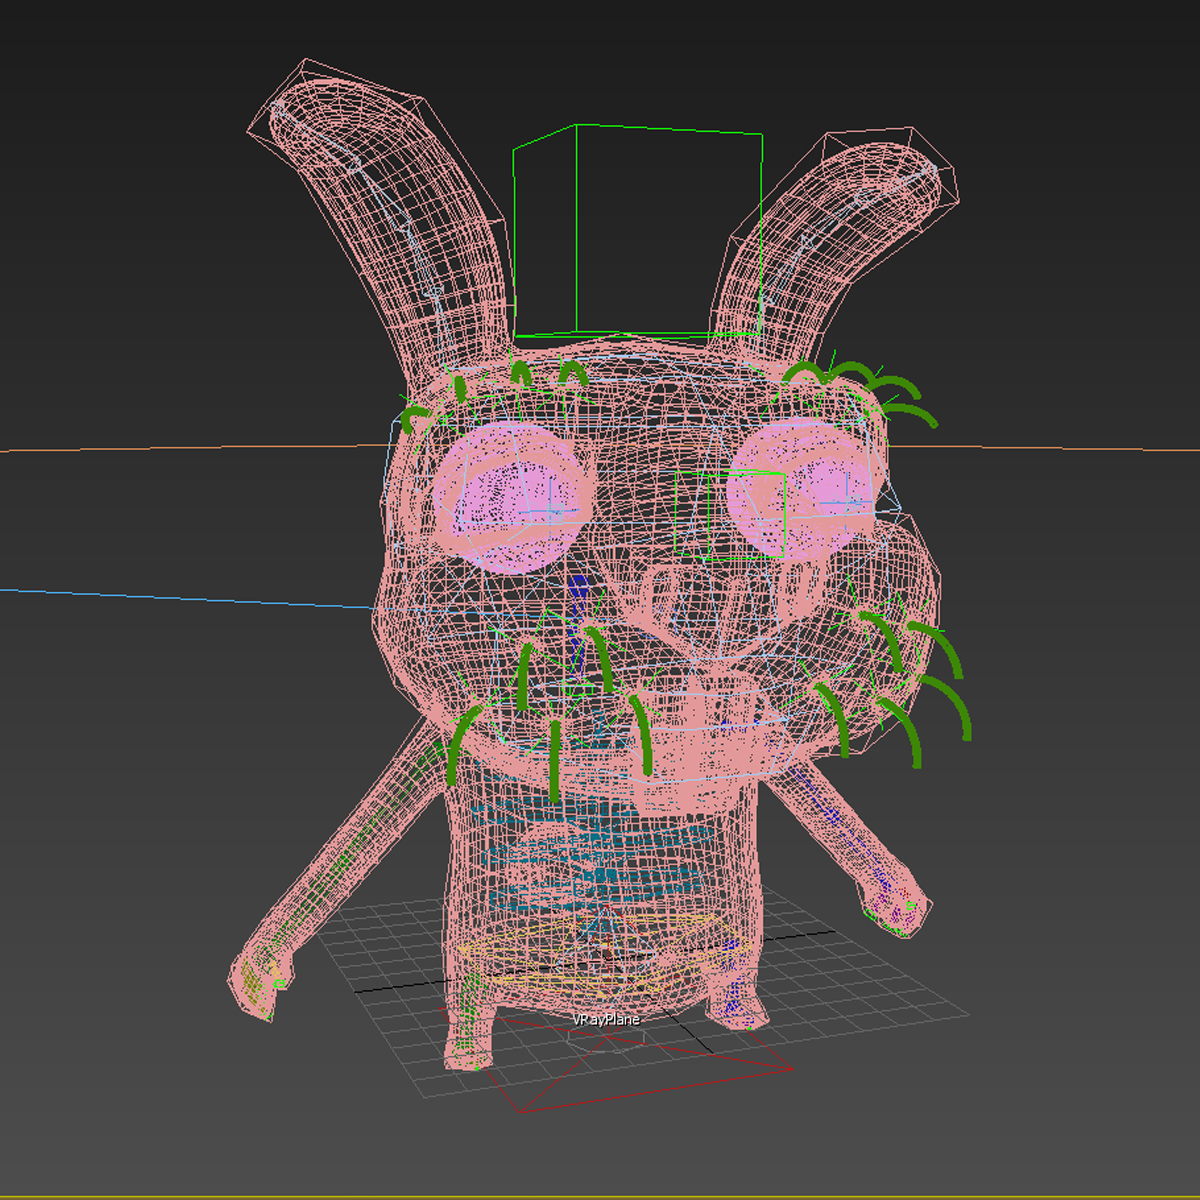Select the VRayPlane label text
The width and height of the screenshot is (1200, 1200).
[604, 1020]
